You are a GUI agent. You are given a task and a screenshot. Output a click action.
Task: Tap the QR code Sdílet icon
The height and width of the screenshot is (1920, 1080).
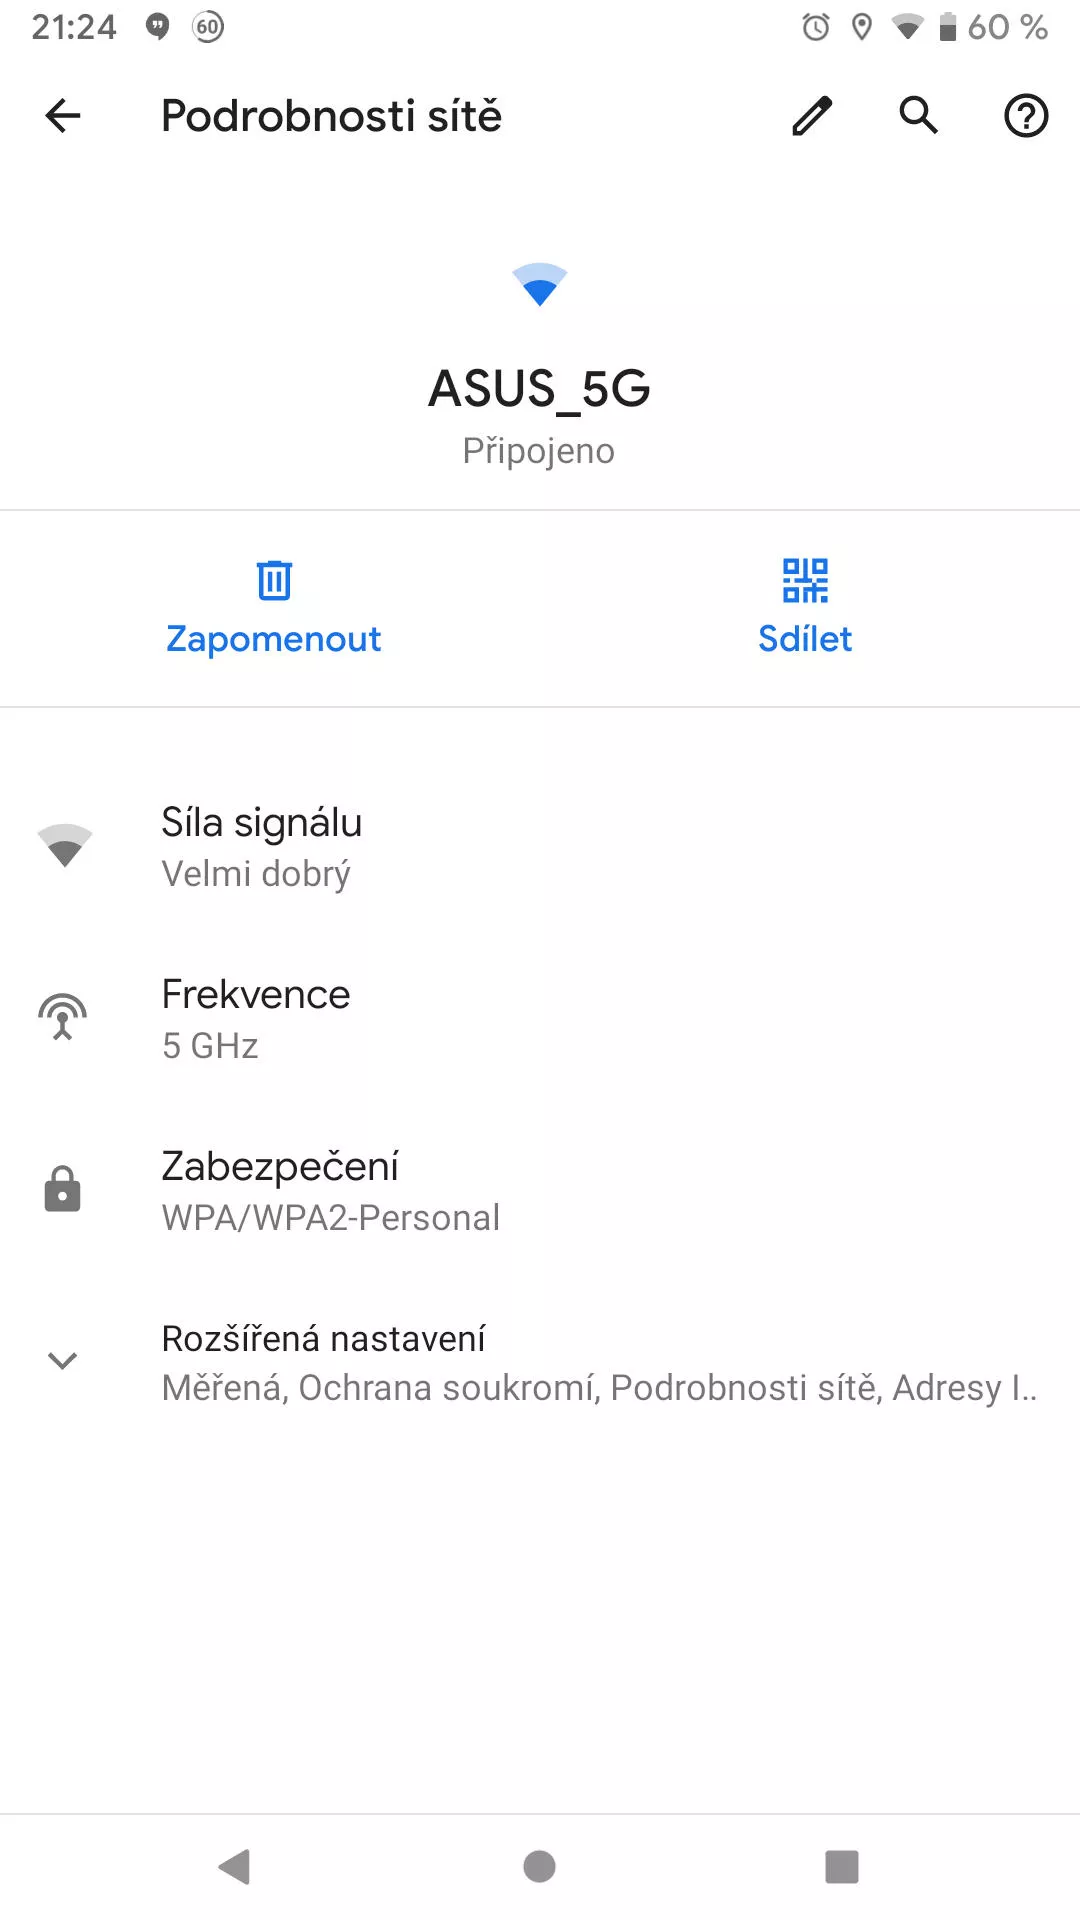[805, 580]
